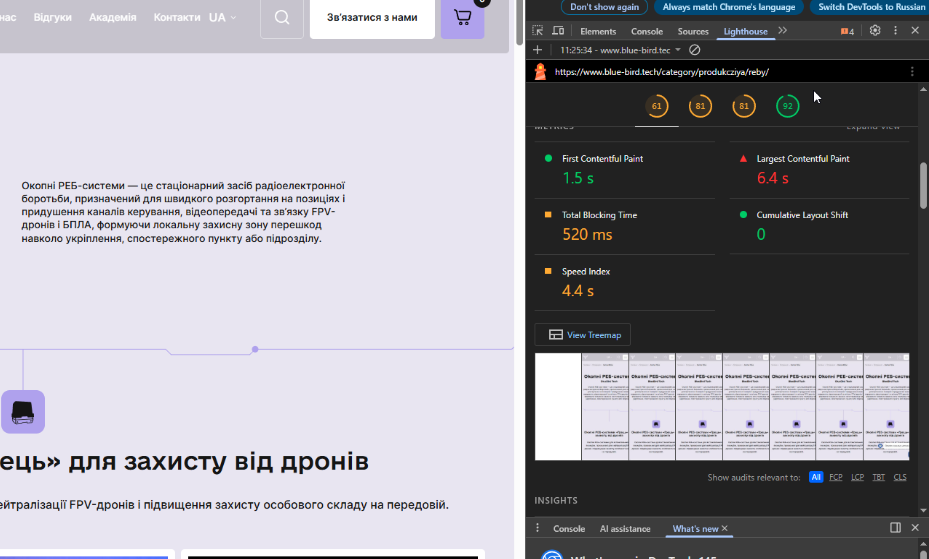Viewport: 929px width, 559px height.
Task: Select the inspect element picker icon
Action: coord(537,31)
